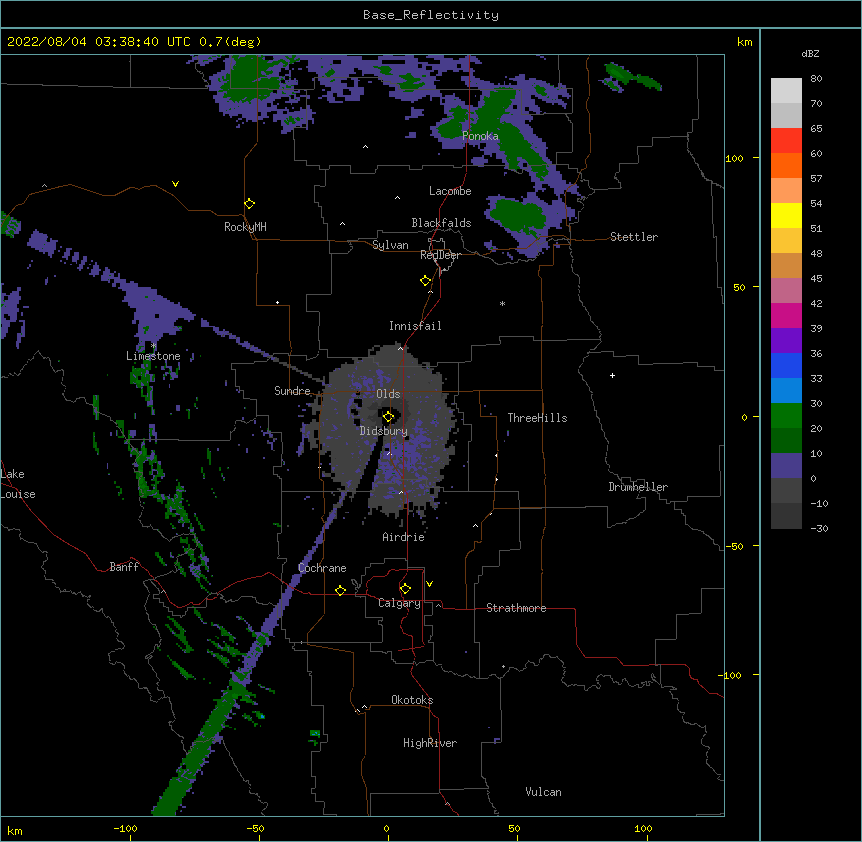Click the Base_Reflectivity title text
The image size is (862, 842).
pyautogui.click(x=431, y=15)
